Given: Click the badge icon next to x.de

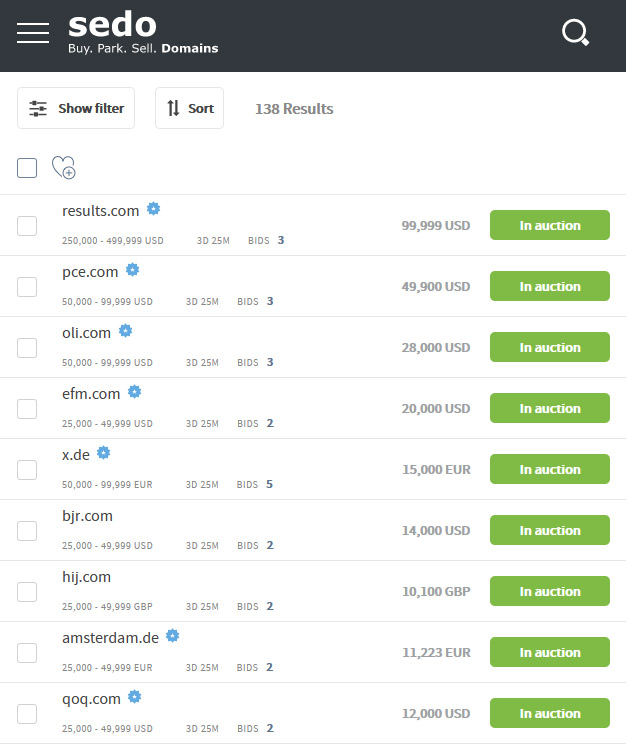Looking at the screenshot, I should [104, 452].
